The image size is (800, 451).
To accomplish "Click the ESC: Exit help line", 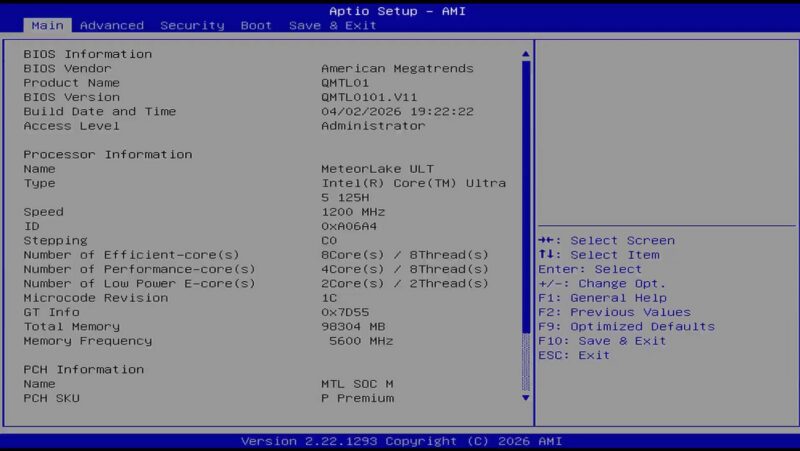I will [574, 355].
